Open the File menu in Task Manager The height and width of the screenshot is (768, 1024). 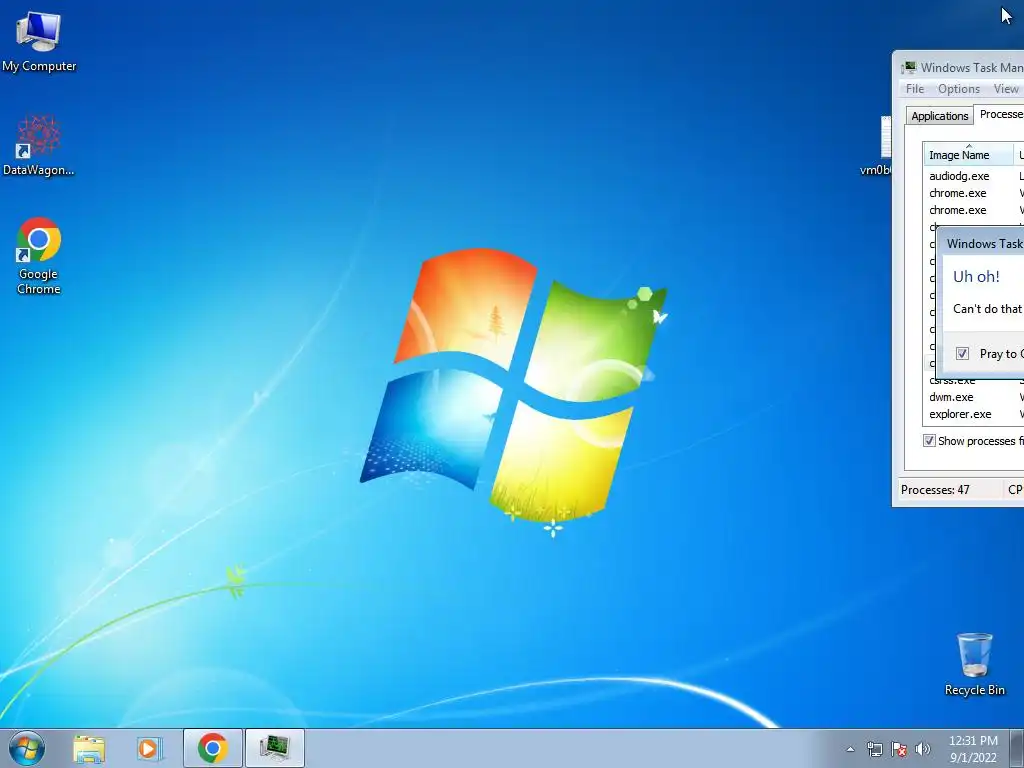pyautogui.click(x=914, y=89)
